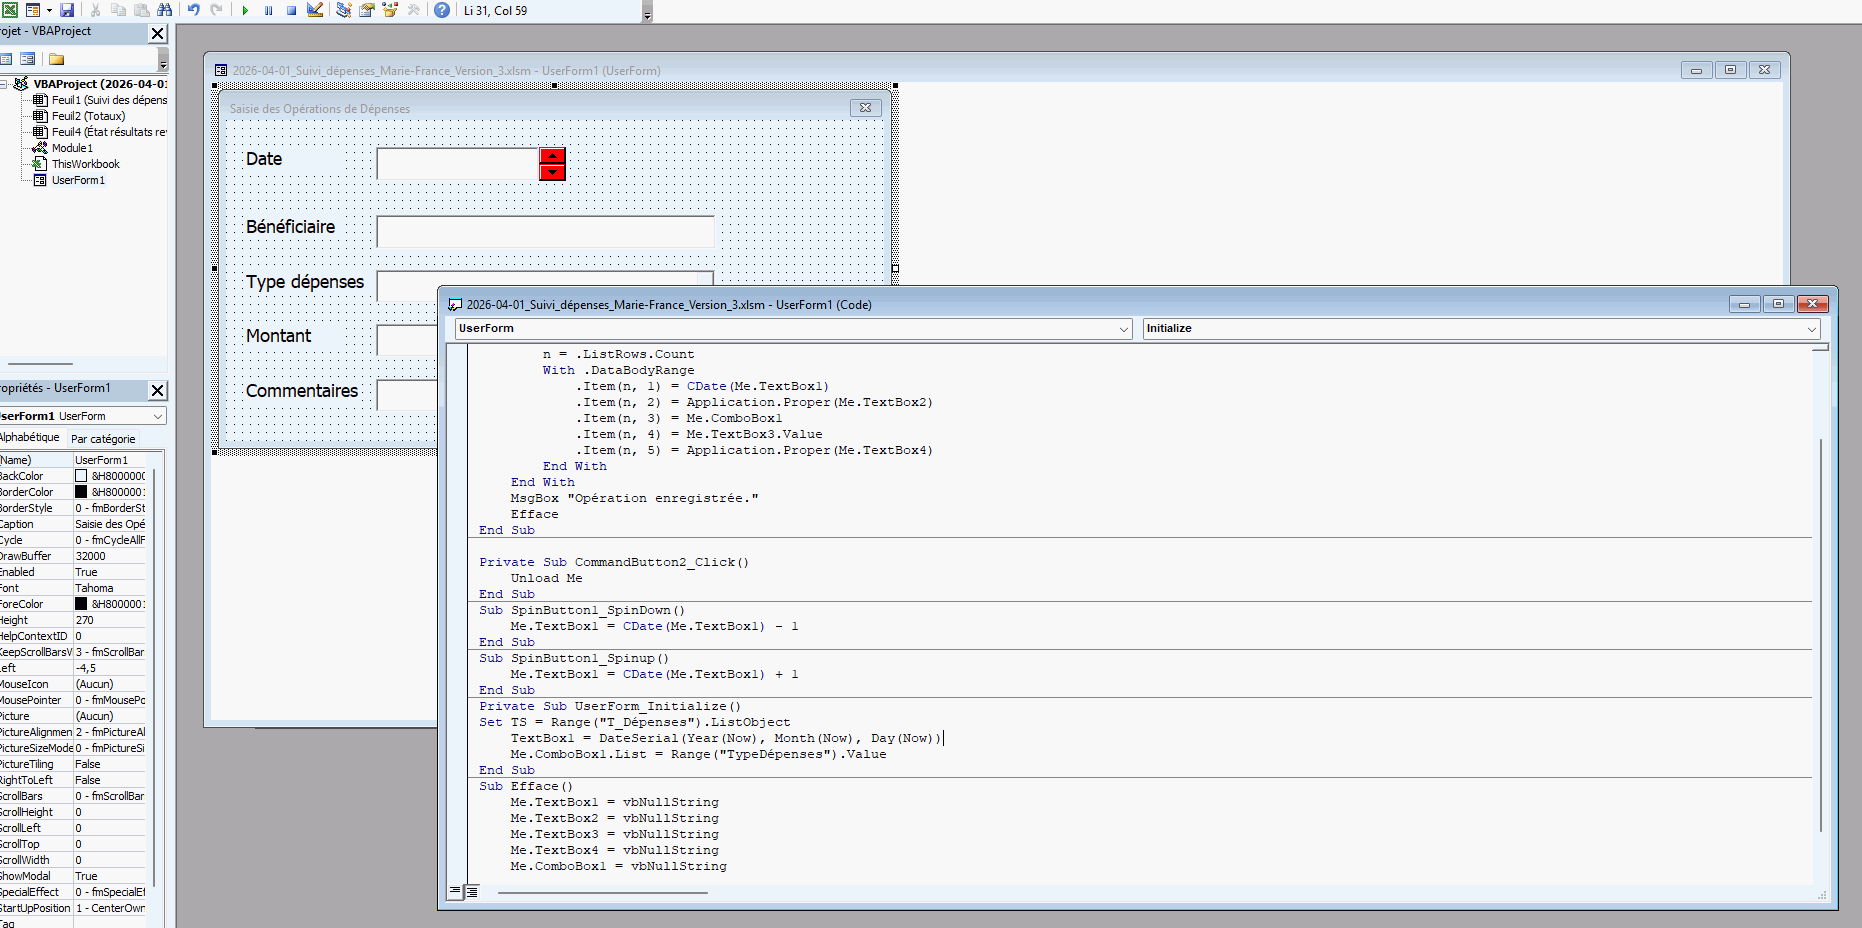The width and height of the screenshot is (1862, 928).
Task: Open Visual Basic Help question mark icon
Action: point(441,10)
